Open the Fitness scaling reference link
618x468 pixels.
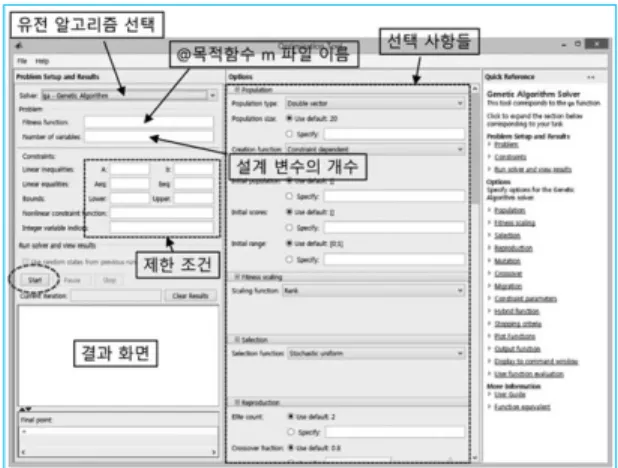[x=515, y=223]
